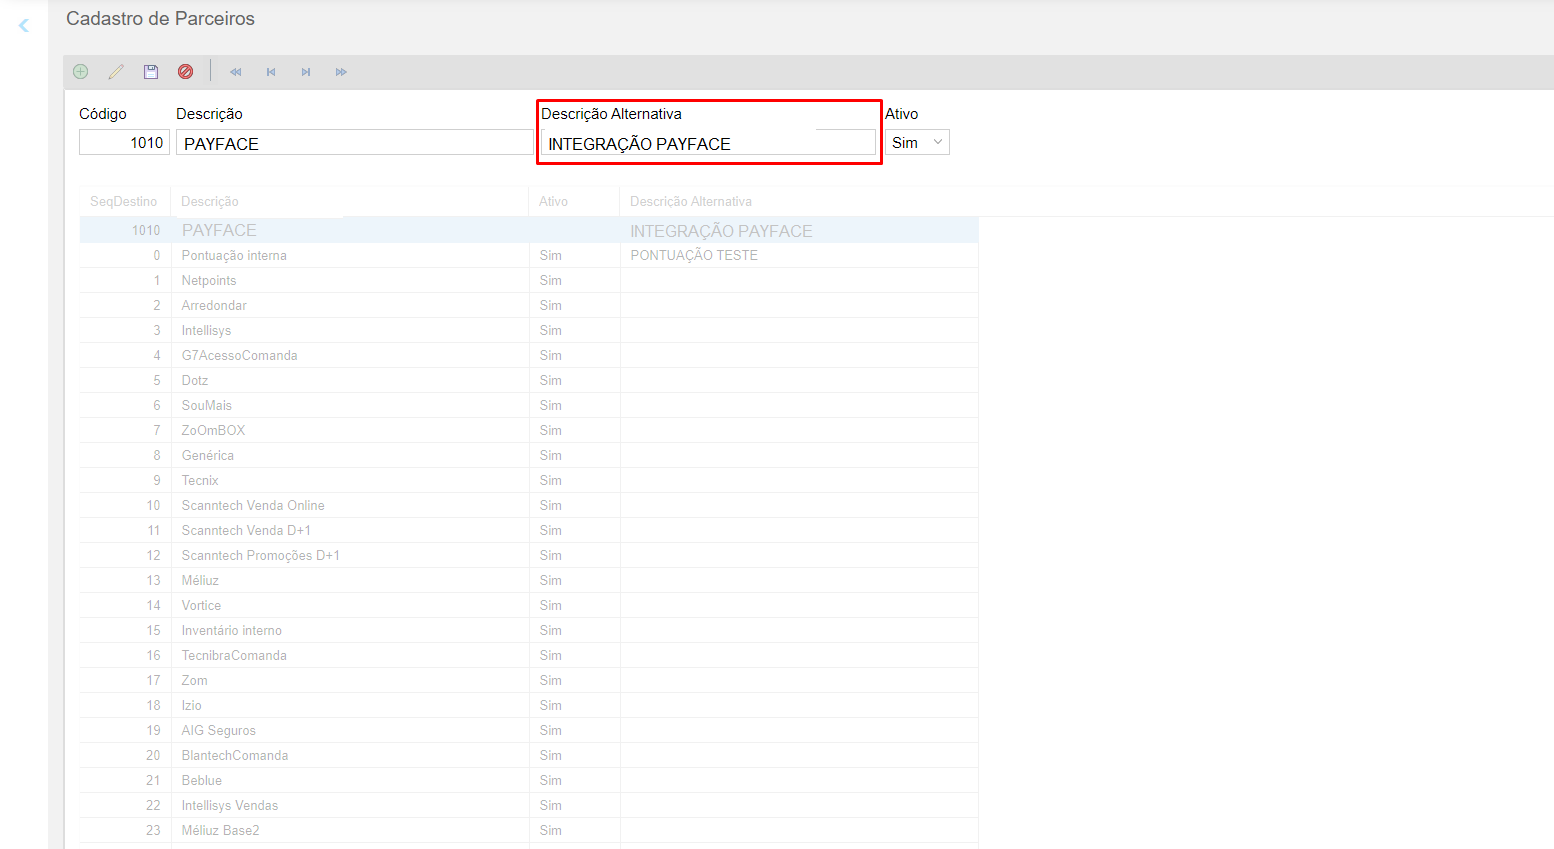Select the Netpoints row
The width and height of the screenshot is (1554, 849).
click(x=529, y=280)
